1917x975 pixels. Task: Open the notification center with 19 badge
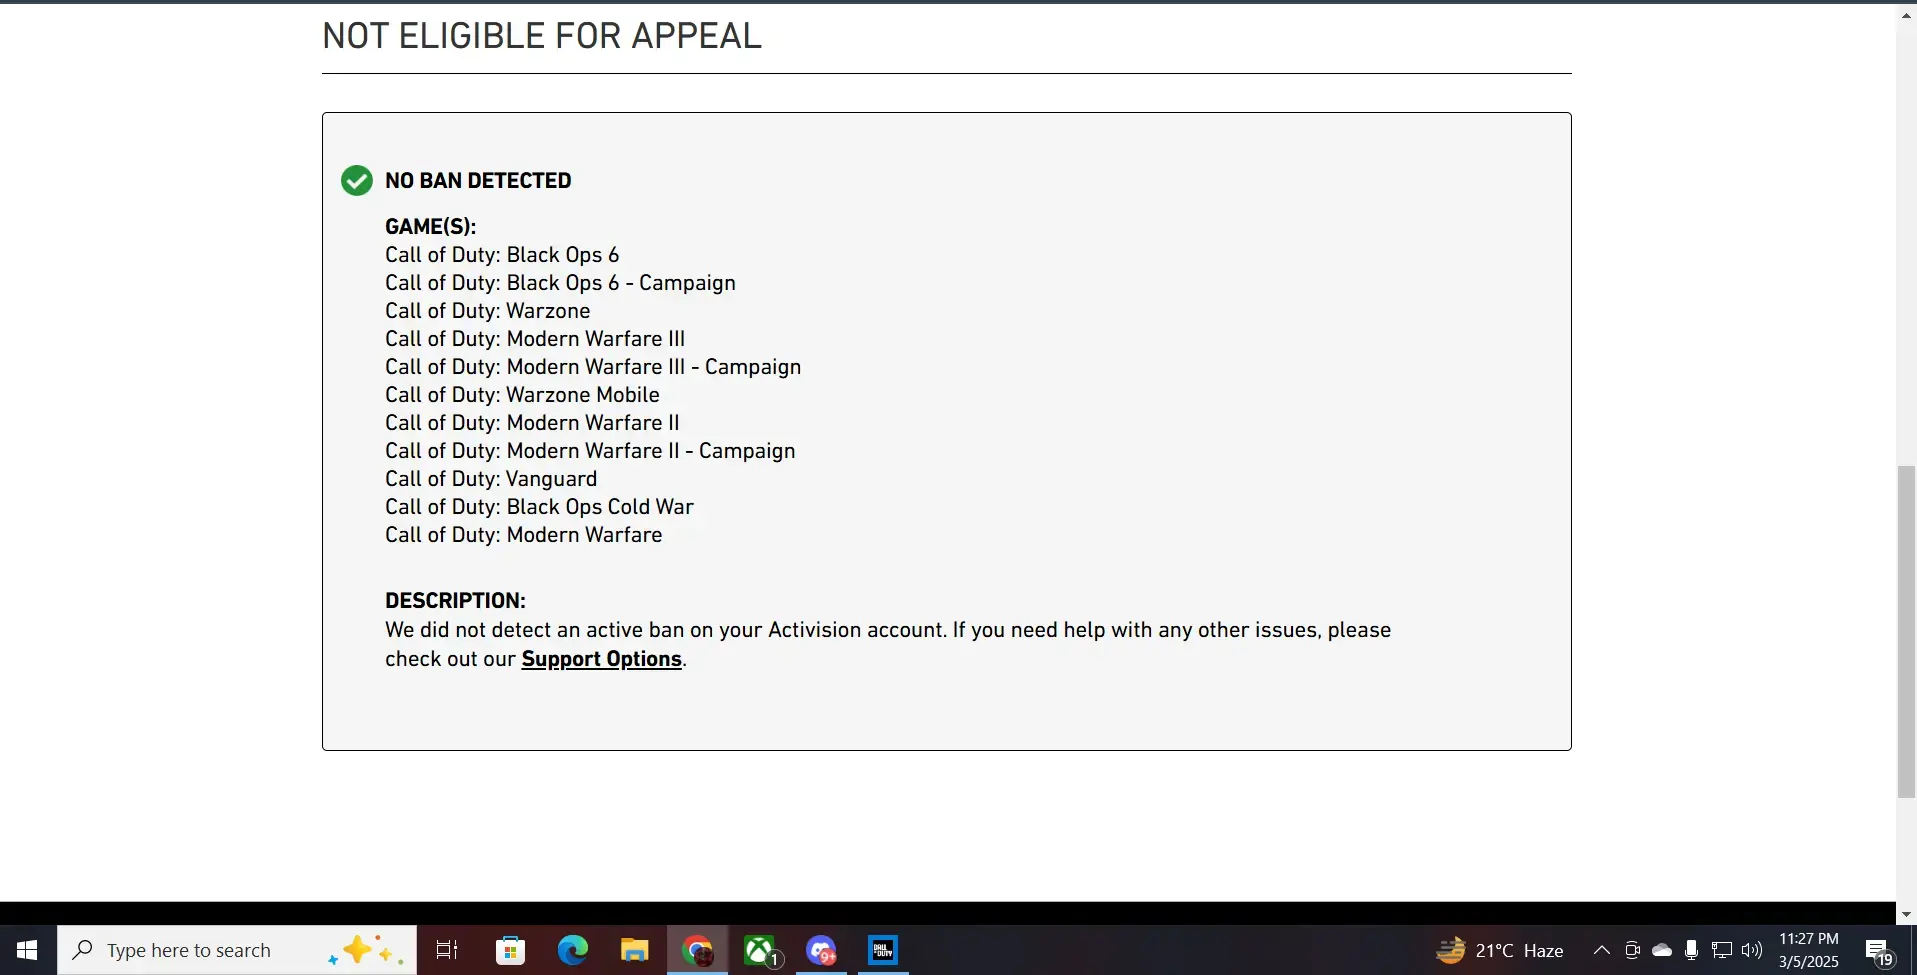coord(1878,951)
